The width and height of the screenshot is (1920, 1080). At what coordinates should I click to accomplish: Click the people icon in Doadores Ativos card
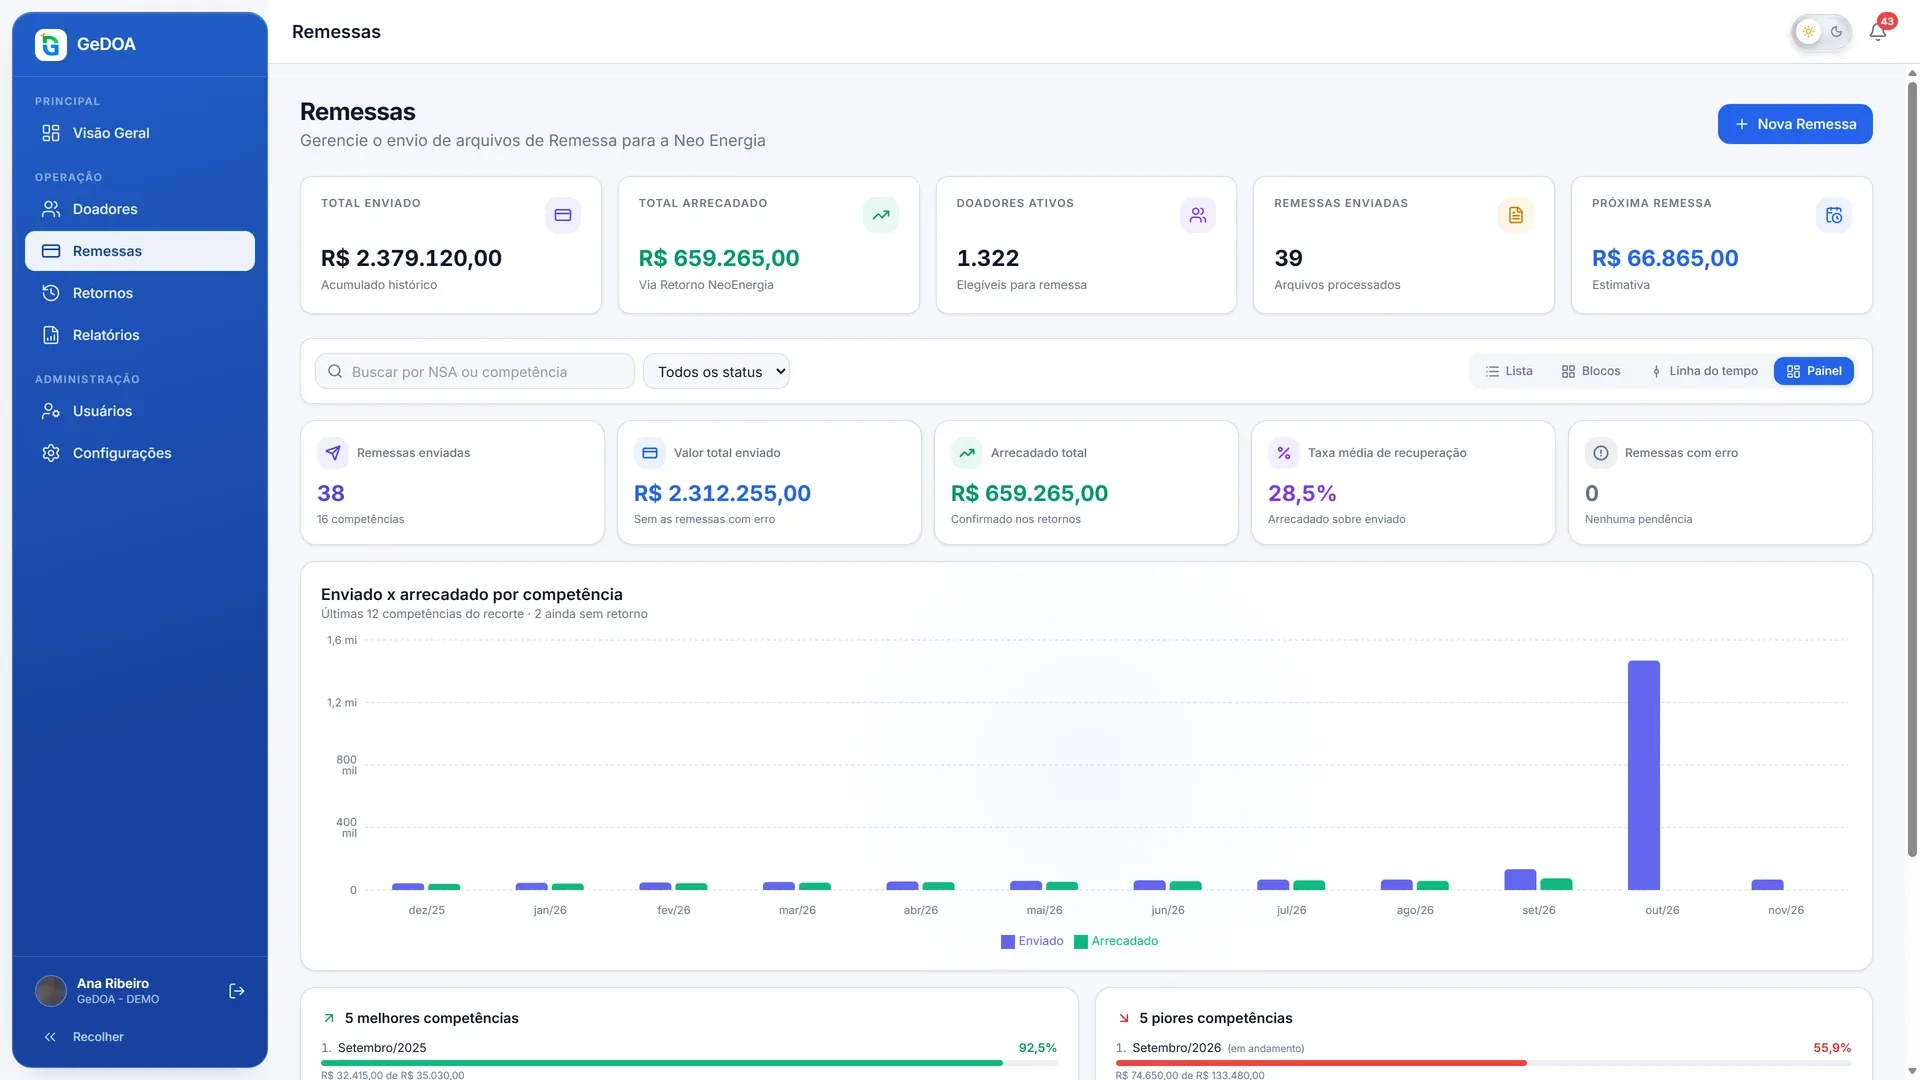coord(1197,215)
